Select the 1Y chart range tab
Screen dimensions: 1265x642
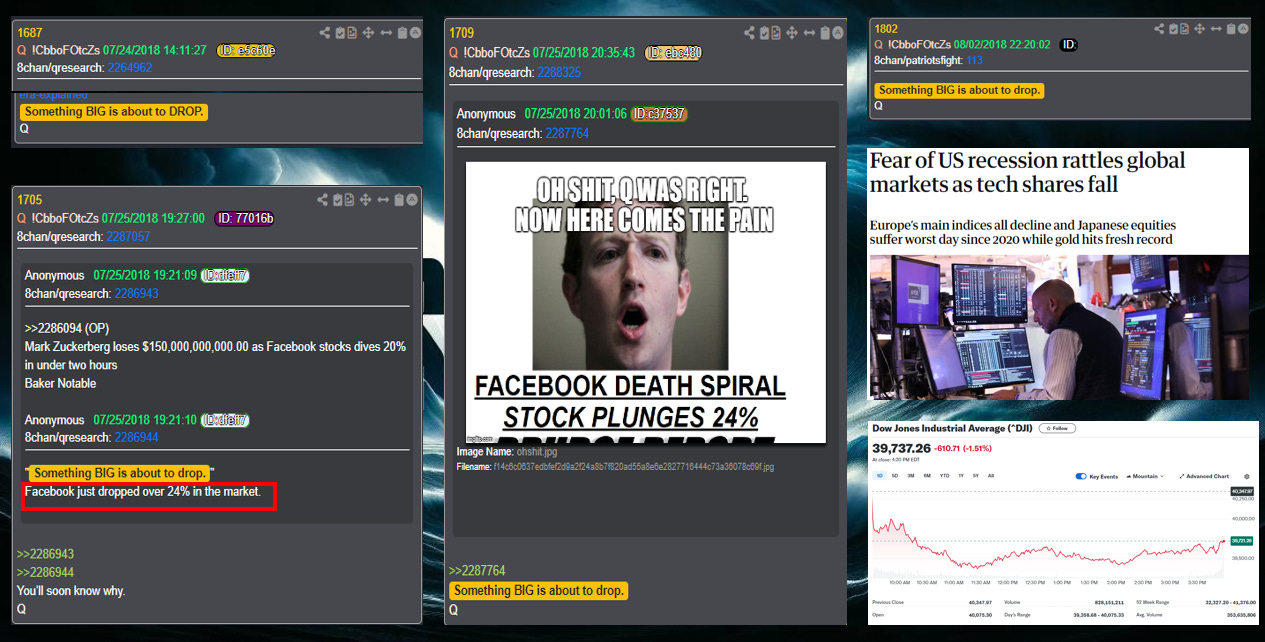pos(961,476)
